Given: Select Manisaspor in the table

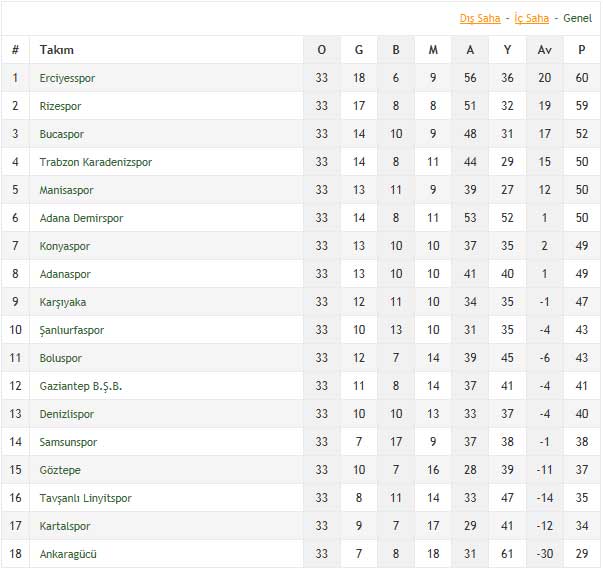Looking at the screenshot, I should point(67,190).
